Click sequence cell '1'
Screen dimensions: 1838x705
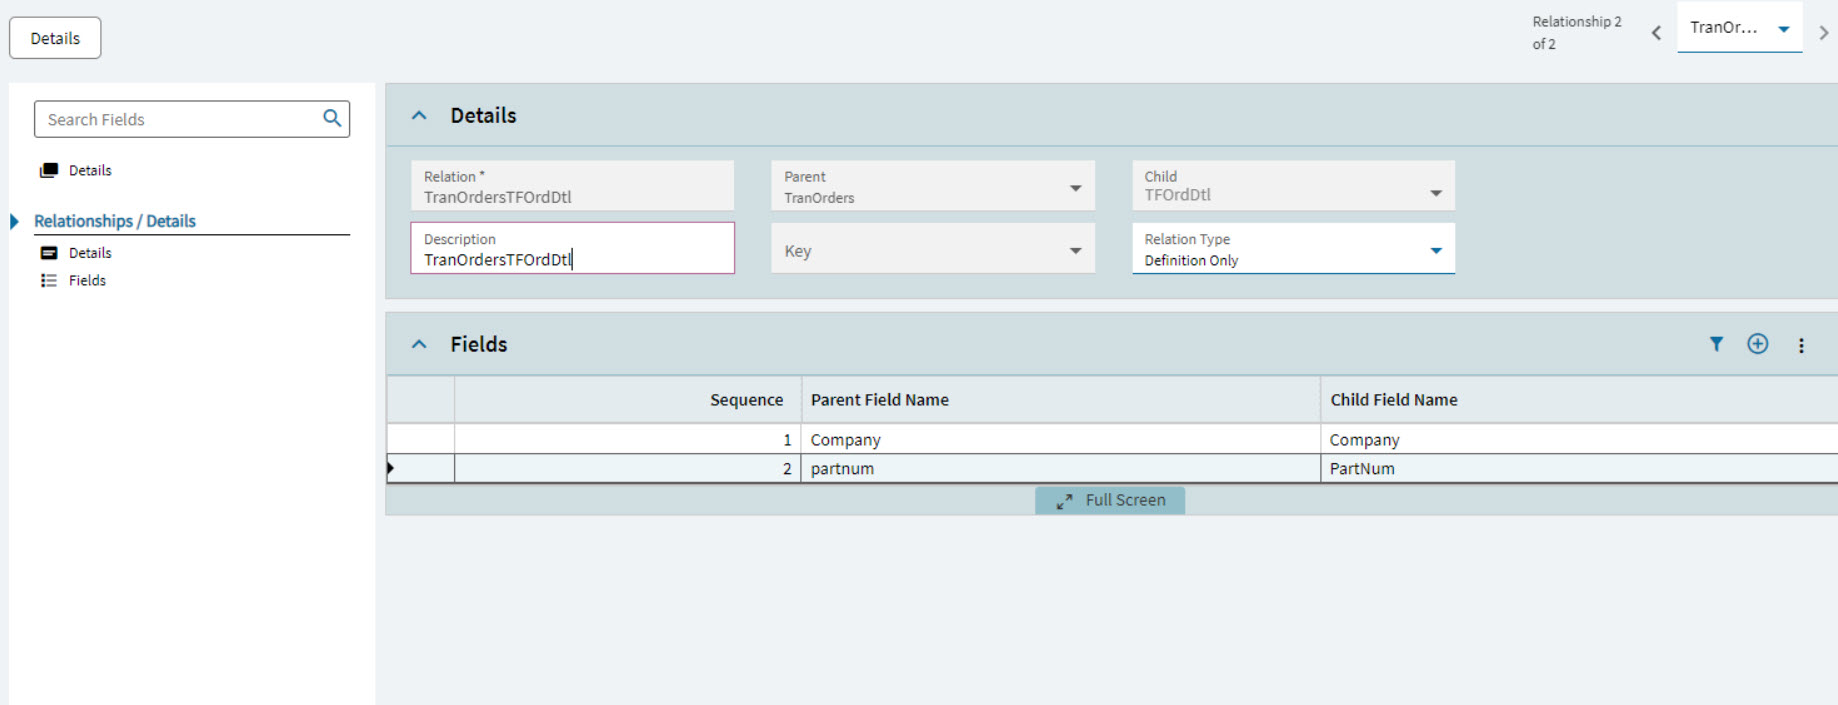[628, 440]
